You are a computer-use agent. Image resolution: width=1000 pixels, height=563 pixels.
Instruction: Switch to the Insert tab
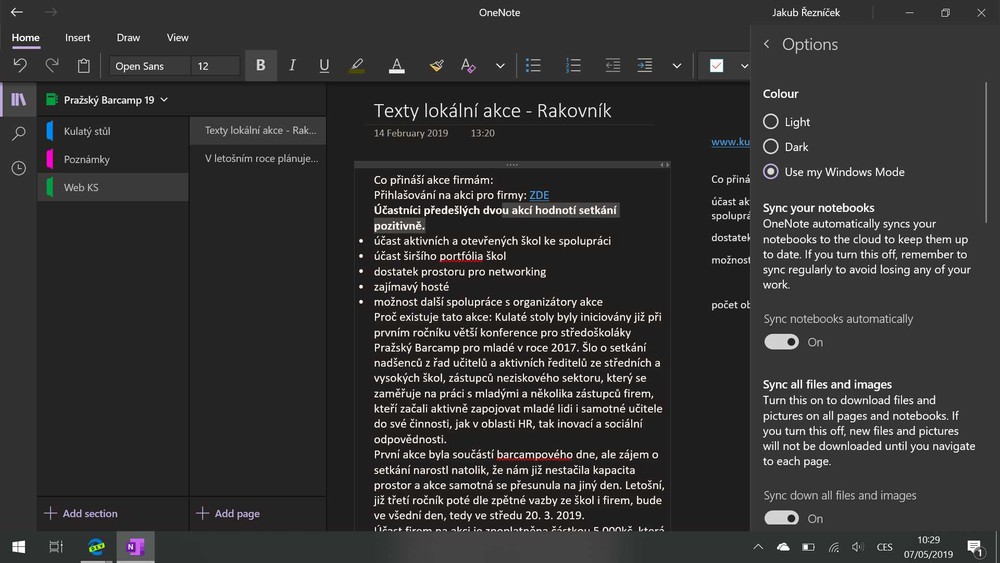pos(78,38)
